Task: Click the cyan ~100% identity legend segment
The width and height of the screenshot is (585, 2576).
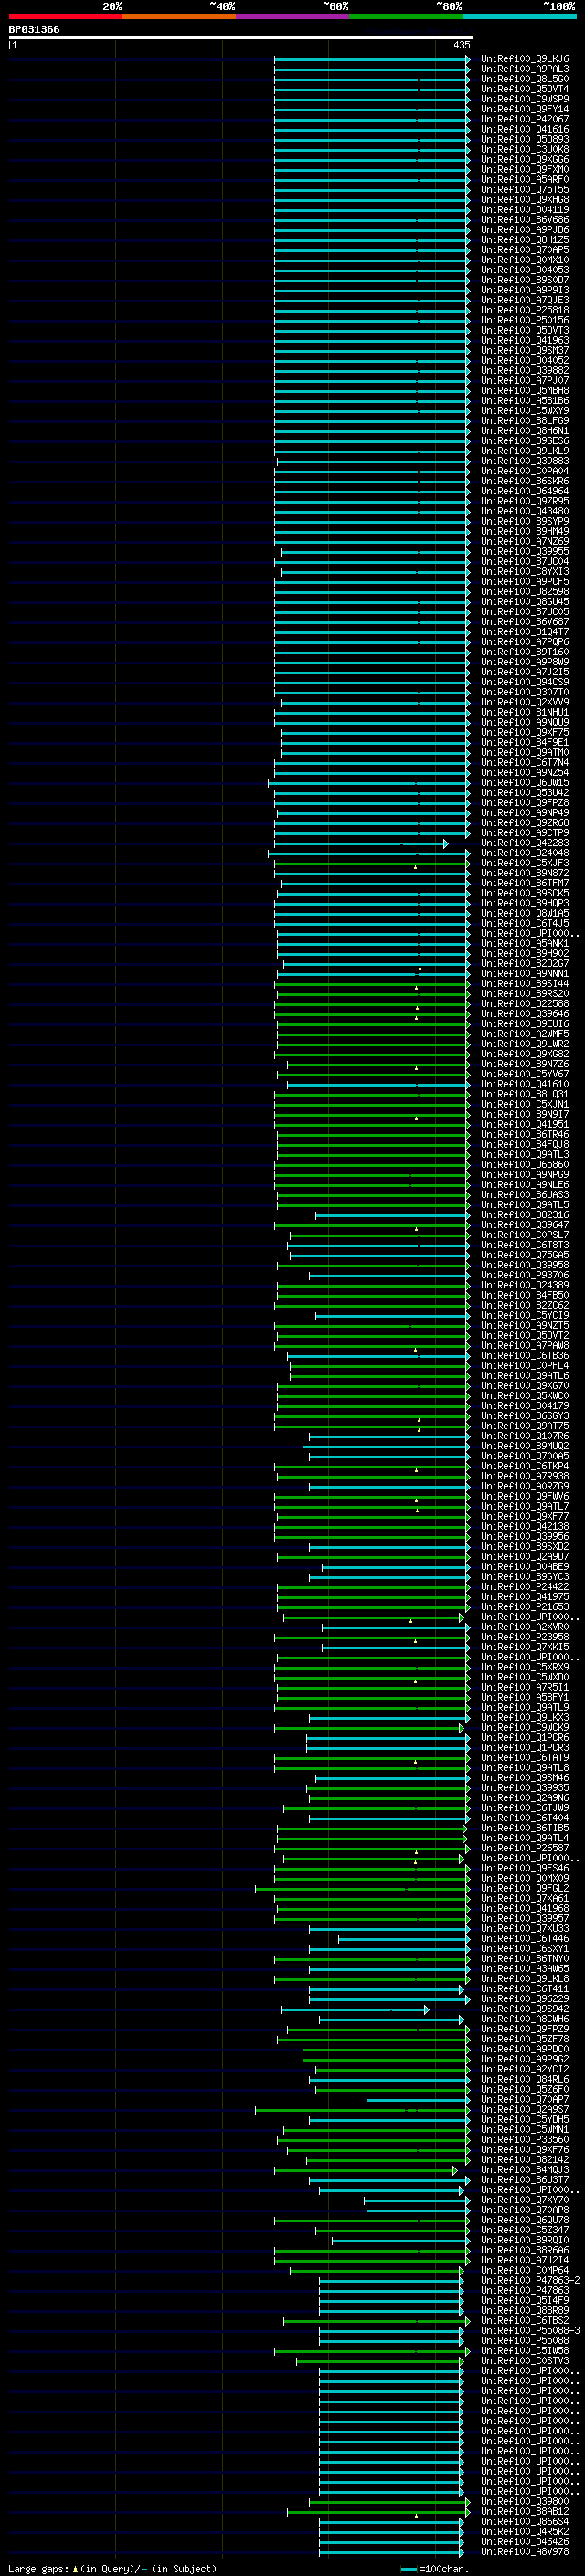Action: click(x=519, y=17)
